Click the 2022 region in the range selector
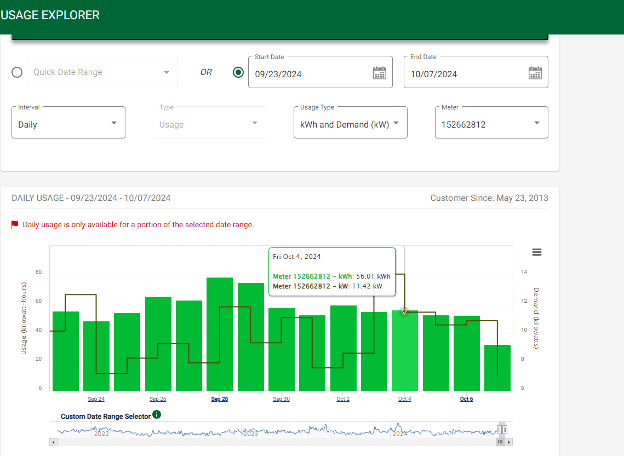 [101, 433]
